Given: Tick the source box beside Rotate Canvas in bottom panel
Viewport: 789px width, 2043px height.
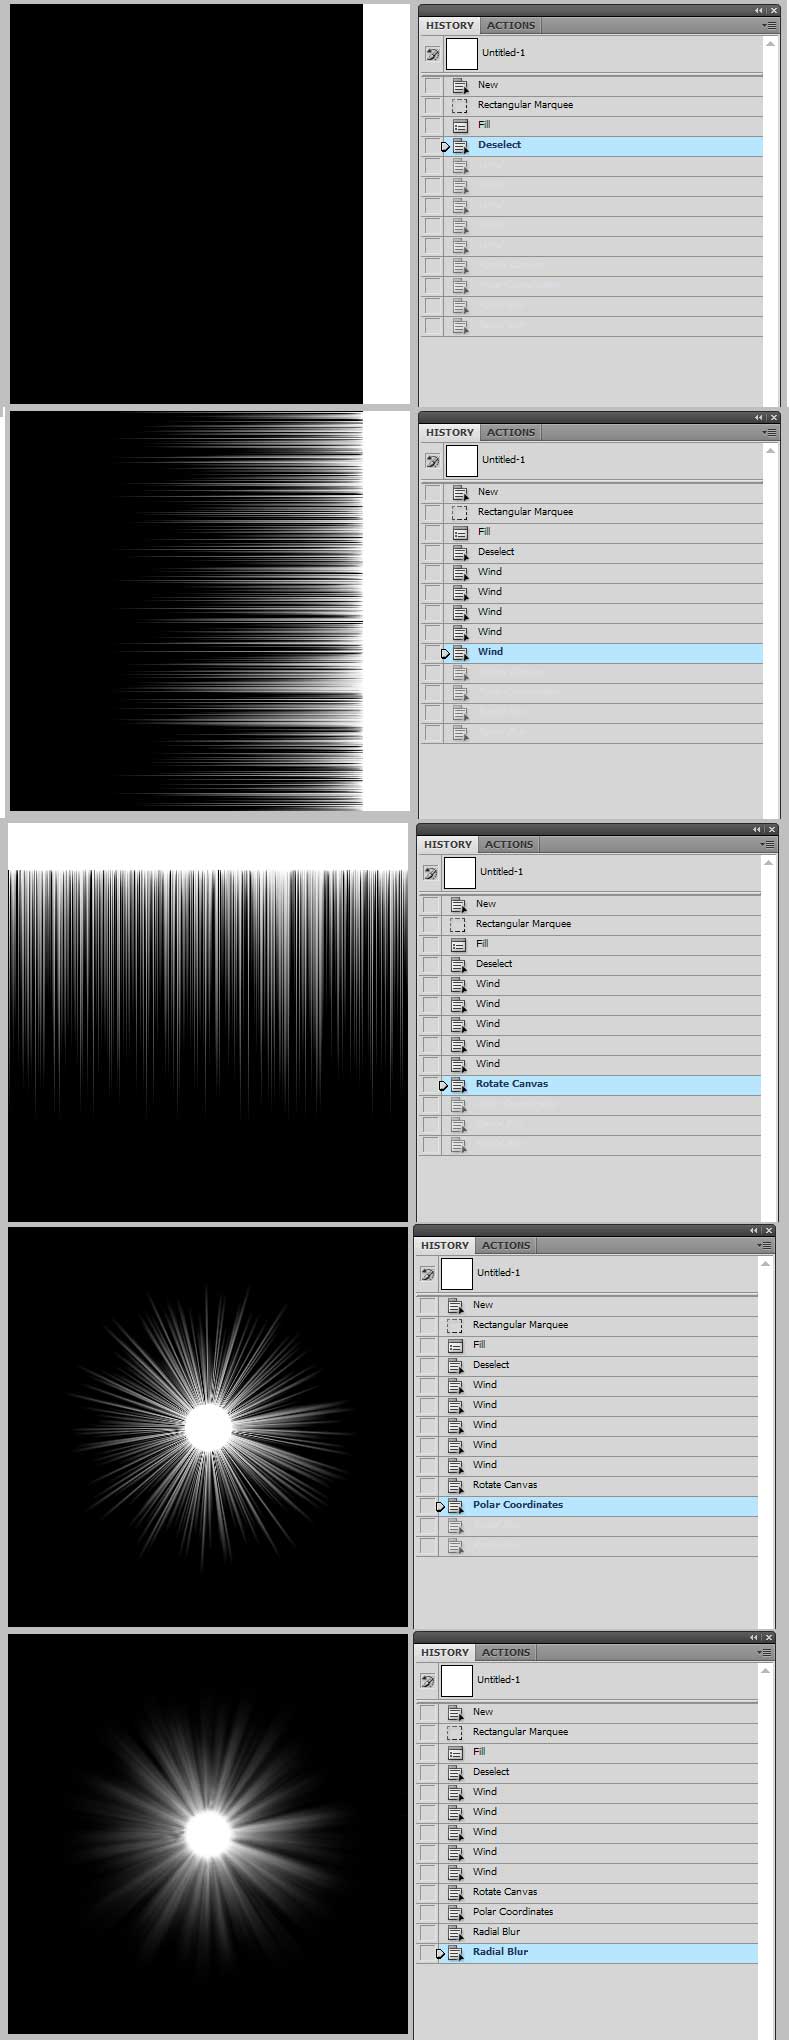Looking at the screenshot, I should [428, 1892].
